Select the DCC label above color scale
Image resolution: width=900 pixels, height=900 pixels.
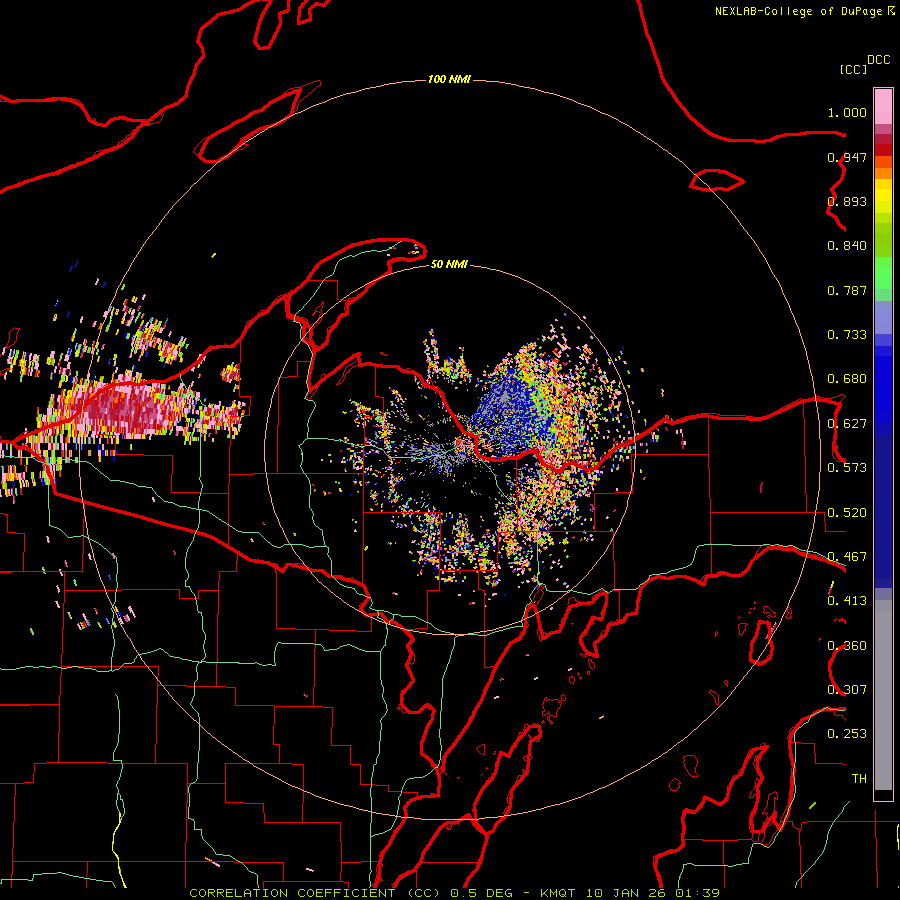point(878,60)
